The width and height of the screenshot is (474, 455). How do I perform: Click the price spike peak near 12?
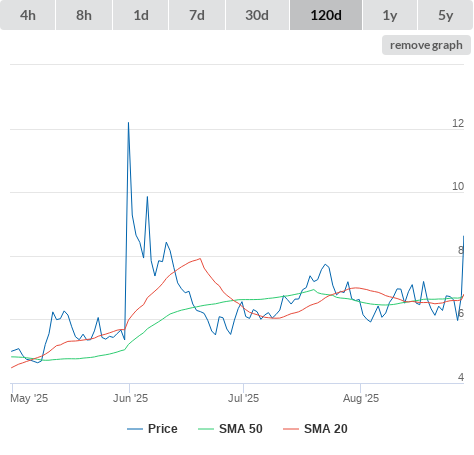coord(128,123)
